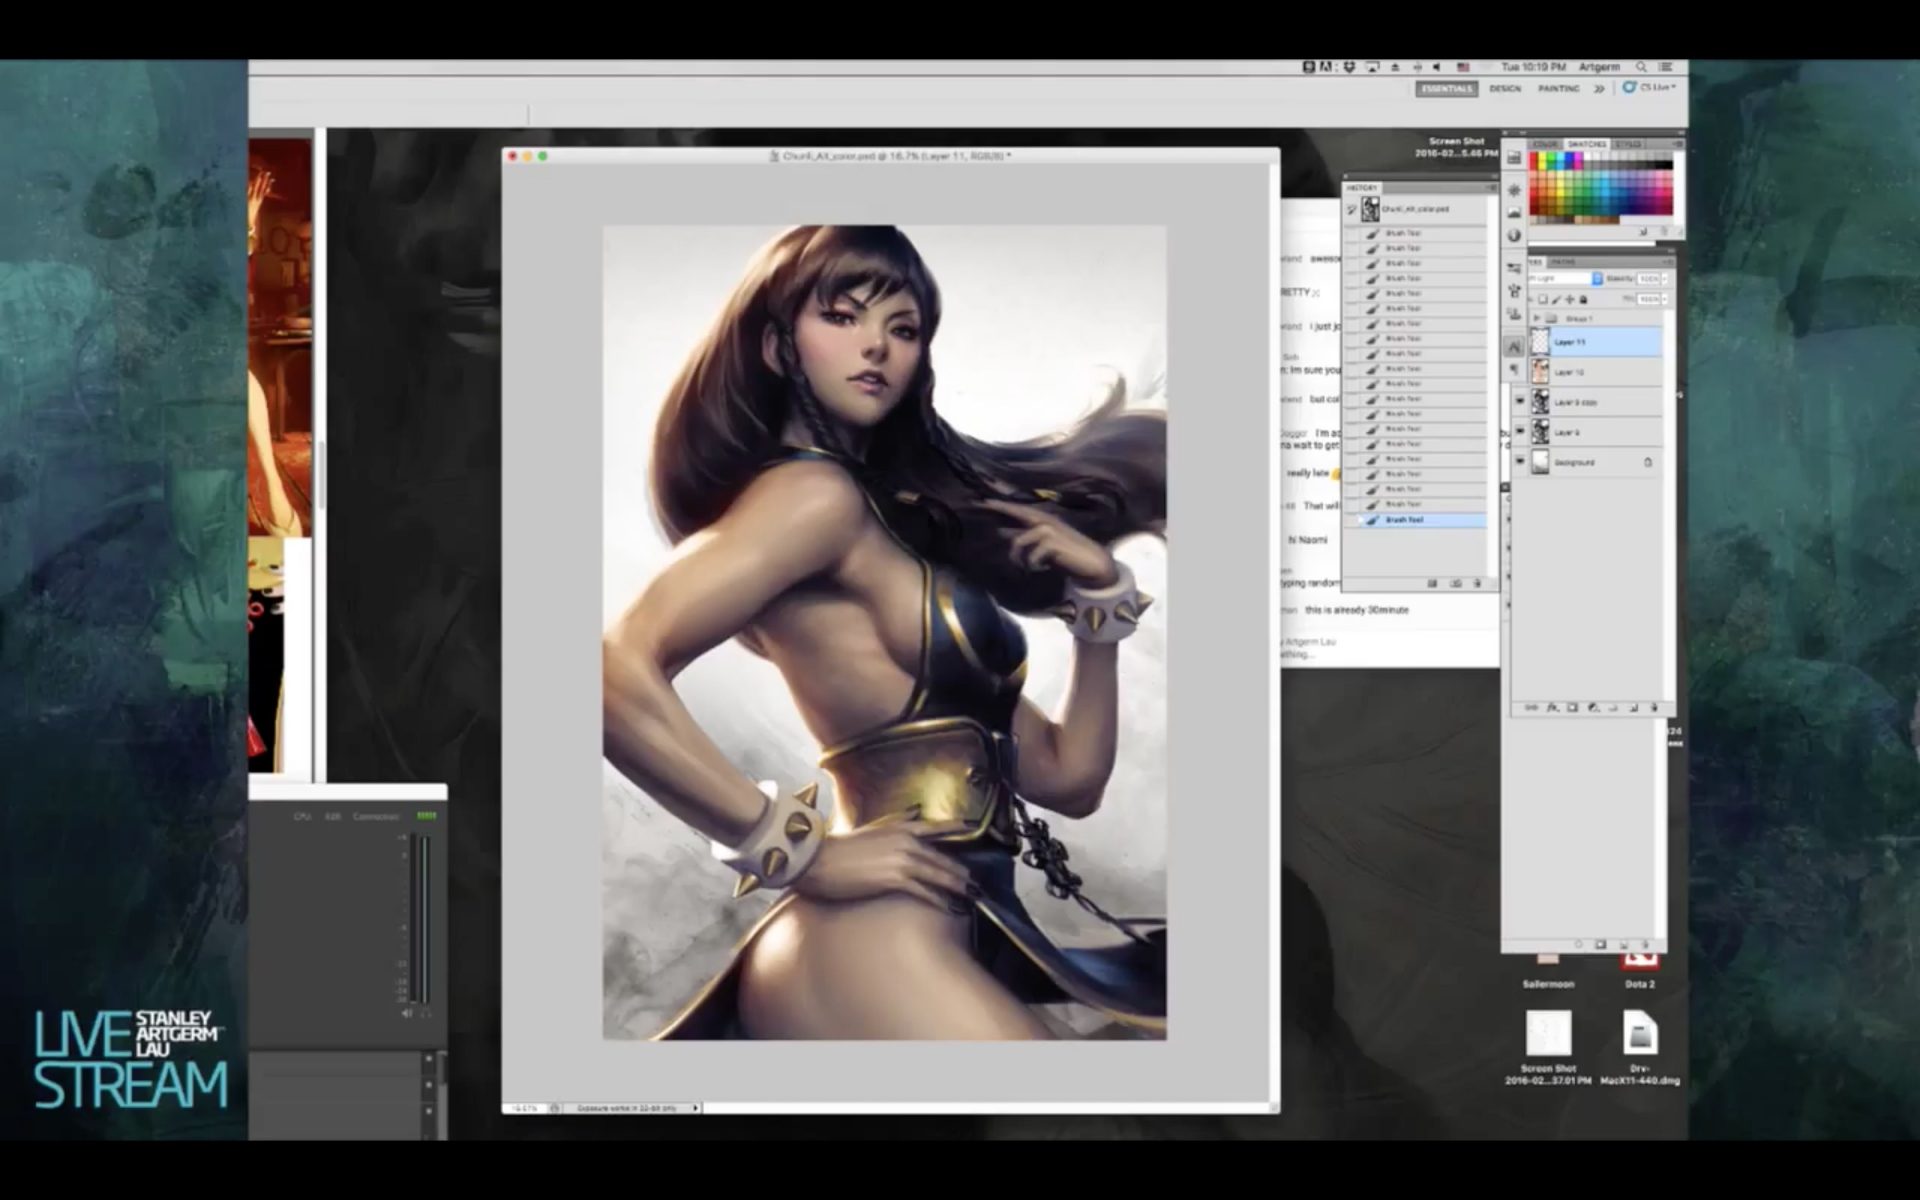This screenshot has height=1200, width=1920.
Task: Open the Opacity slider arrow
Action: coord(1664,279)
